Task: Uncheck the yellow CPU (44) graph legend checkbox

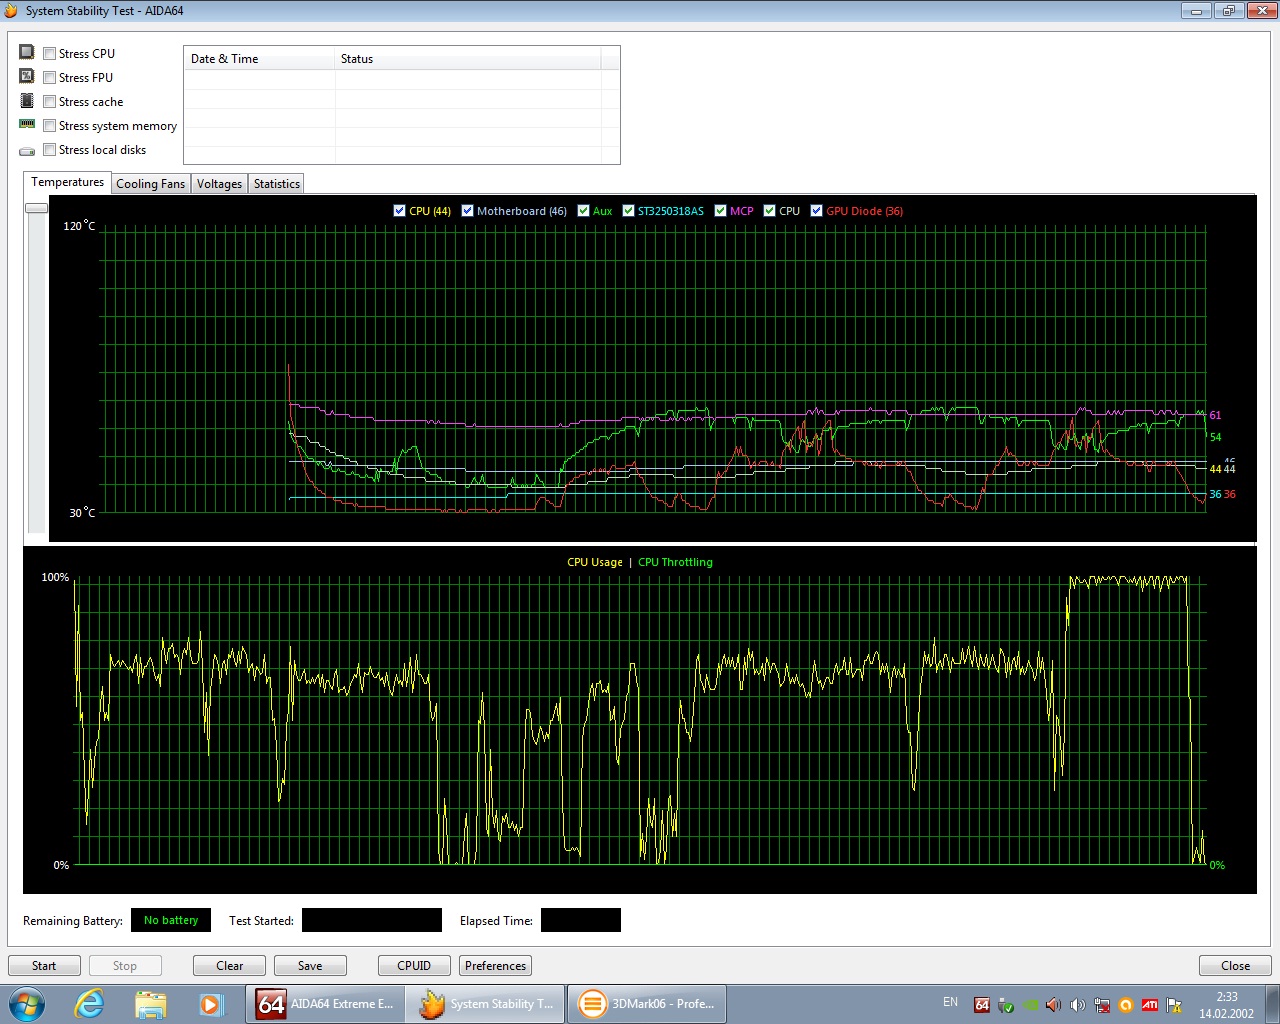Action: (x=400, y=211)
